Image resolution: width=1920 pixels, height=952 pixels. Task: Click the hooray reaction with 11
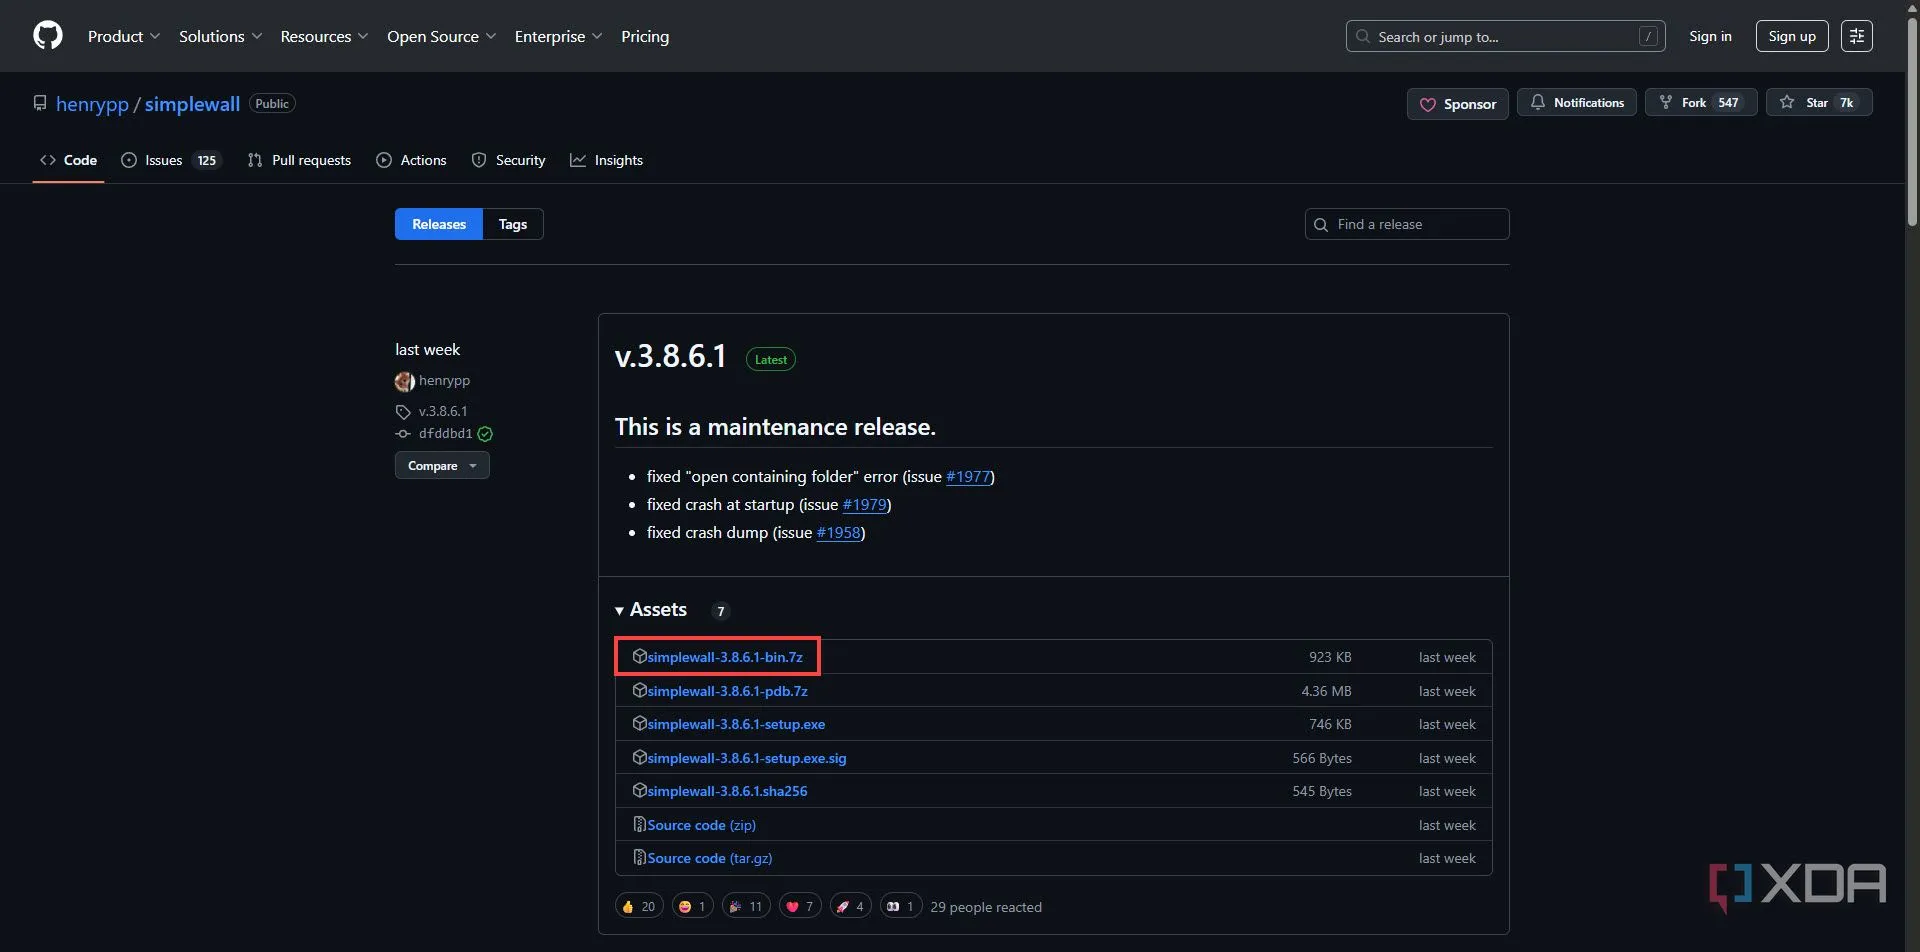746,907
